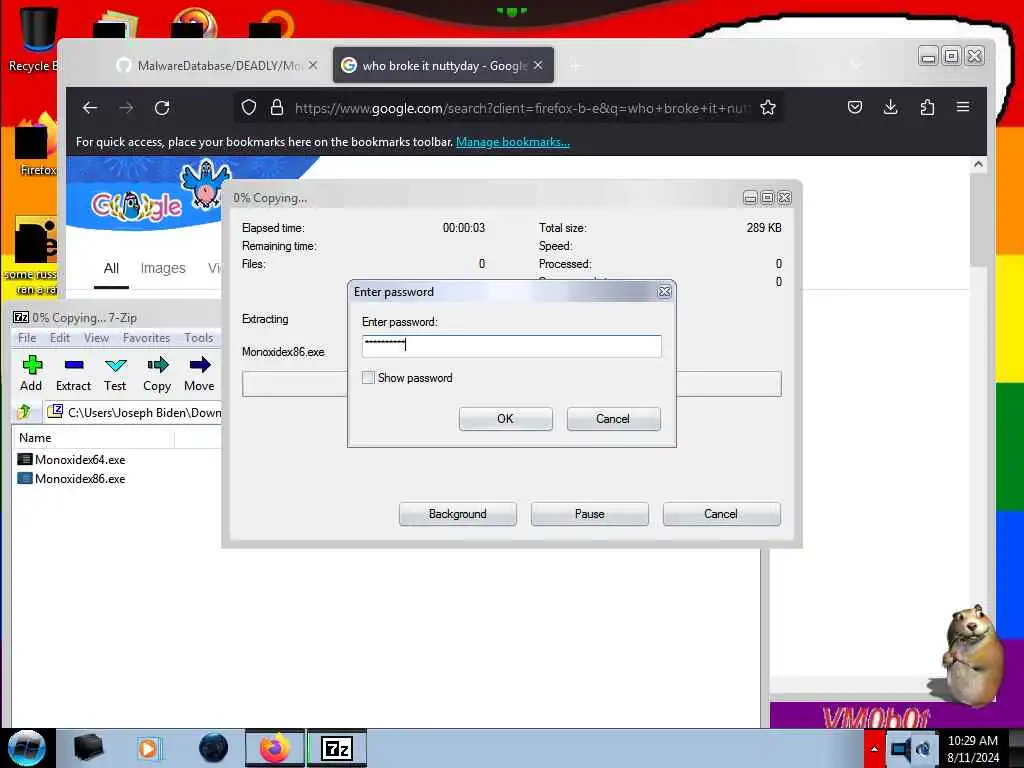
Task: Open the media player taskbar icon
Action: (x=148, y=748)
